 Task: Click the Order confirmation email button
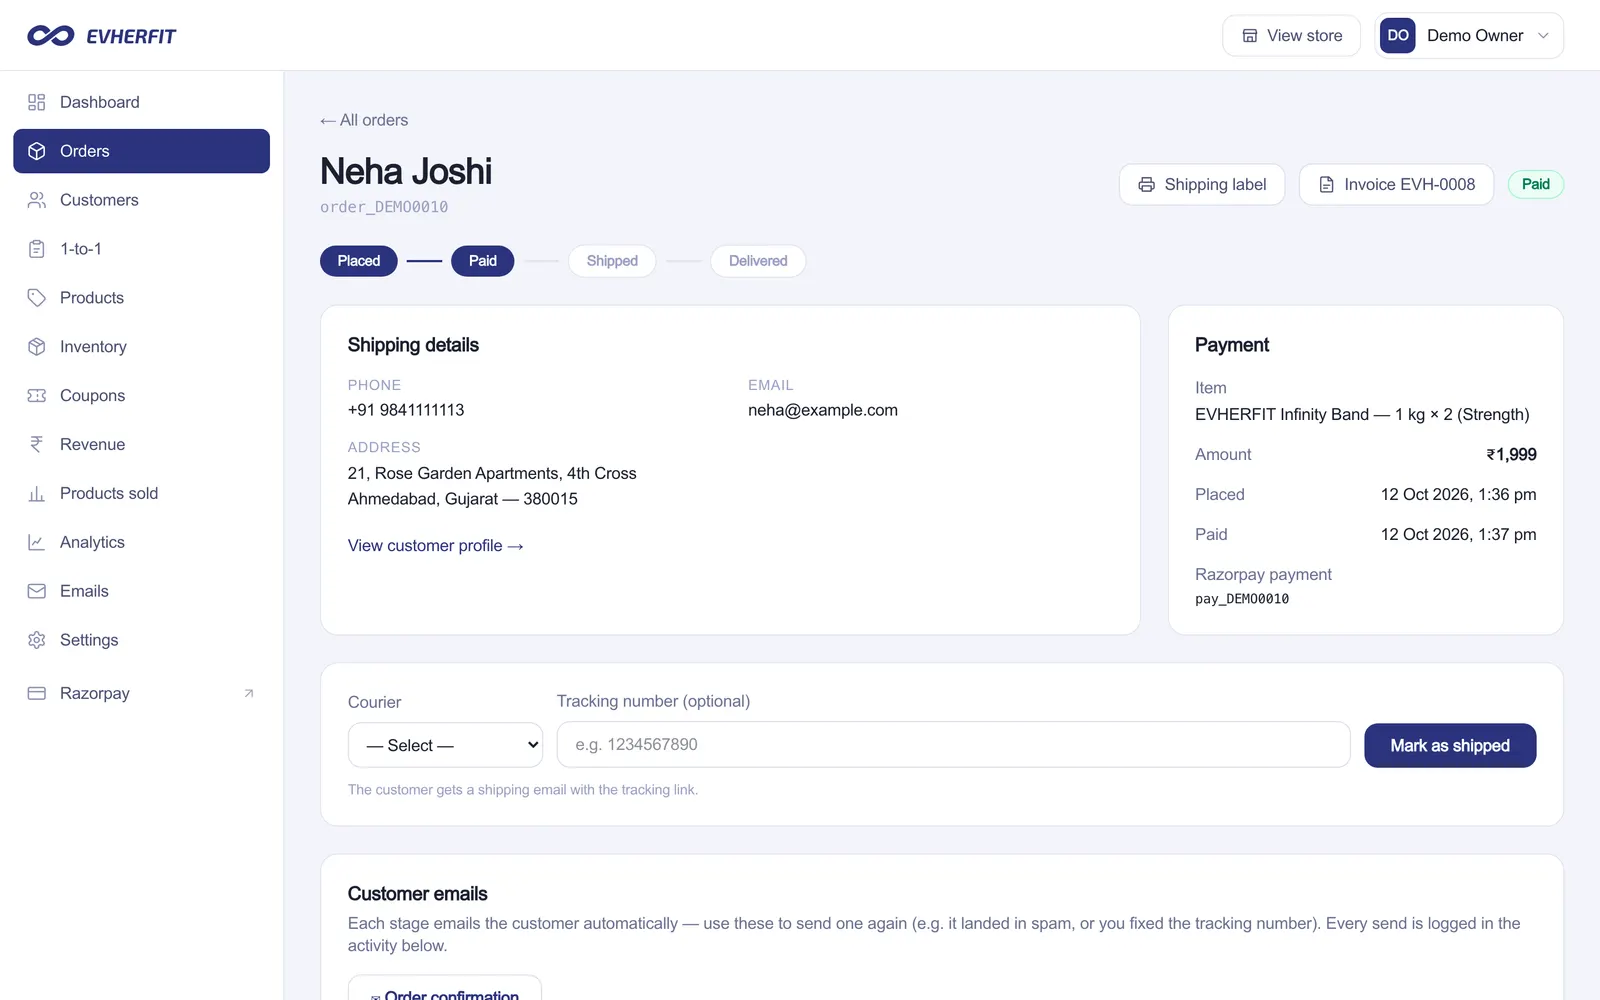445,988
